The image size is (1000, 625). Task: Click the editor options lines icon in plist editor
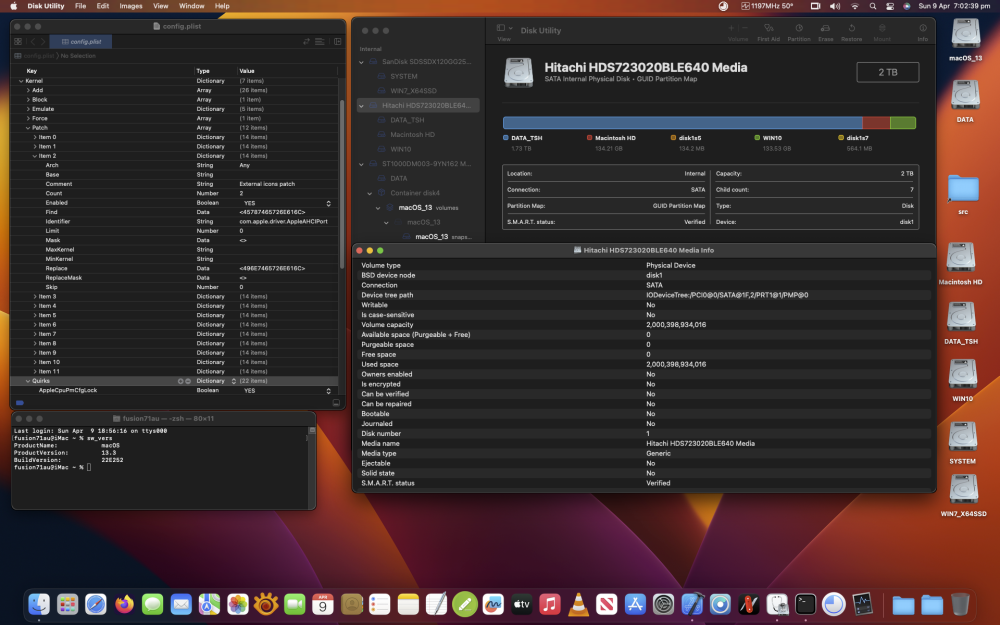[x=320, y=41]
